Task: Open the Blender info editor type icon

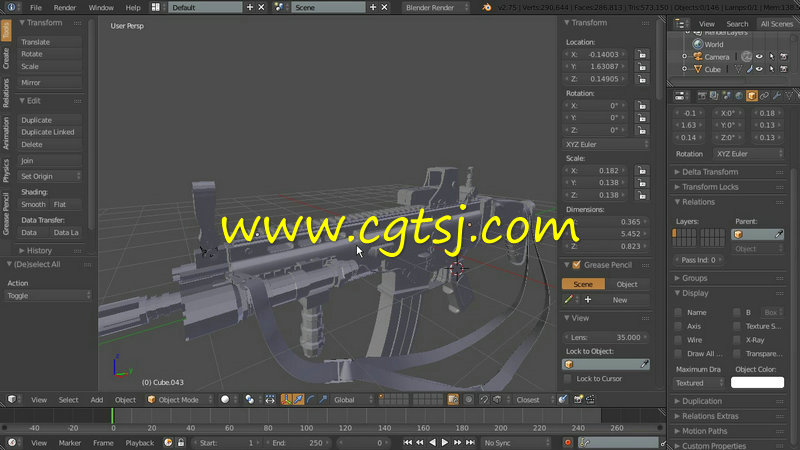Action: pos(11,7)
